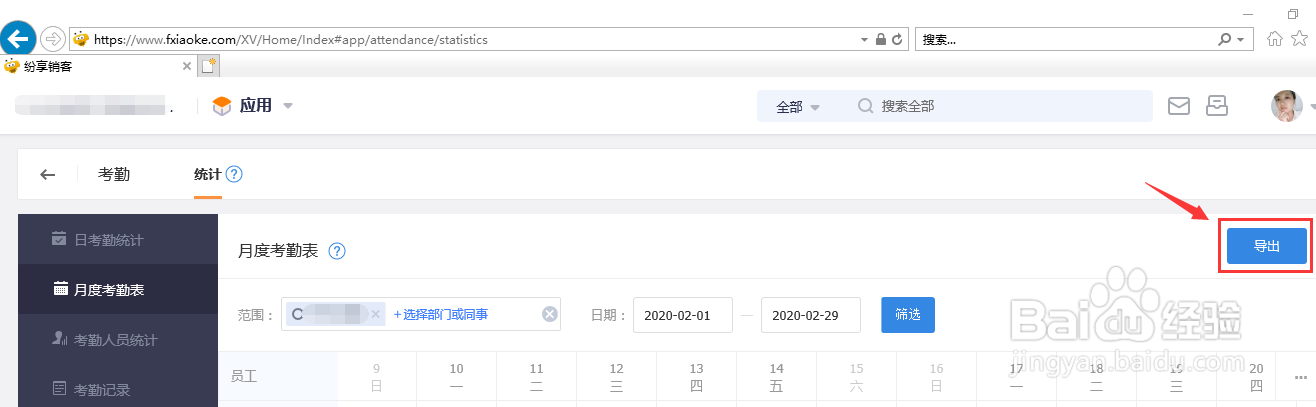The height and width of the screenshot is (407, 1316).
Task: Click the 筛选 filter button
Action: (x=907, y=314)
